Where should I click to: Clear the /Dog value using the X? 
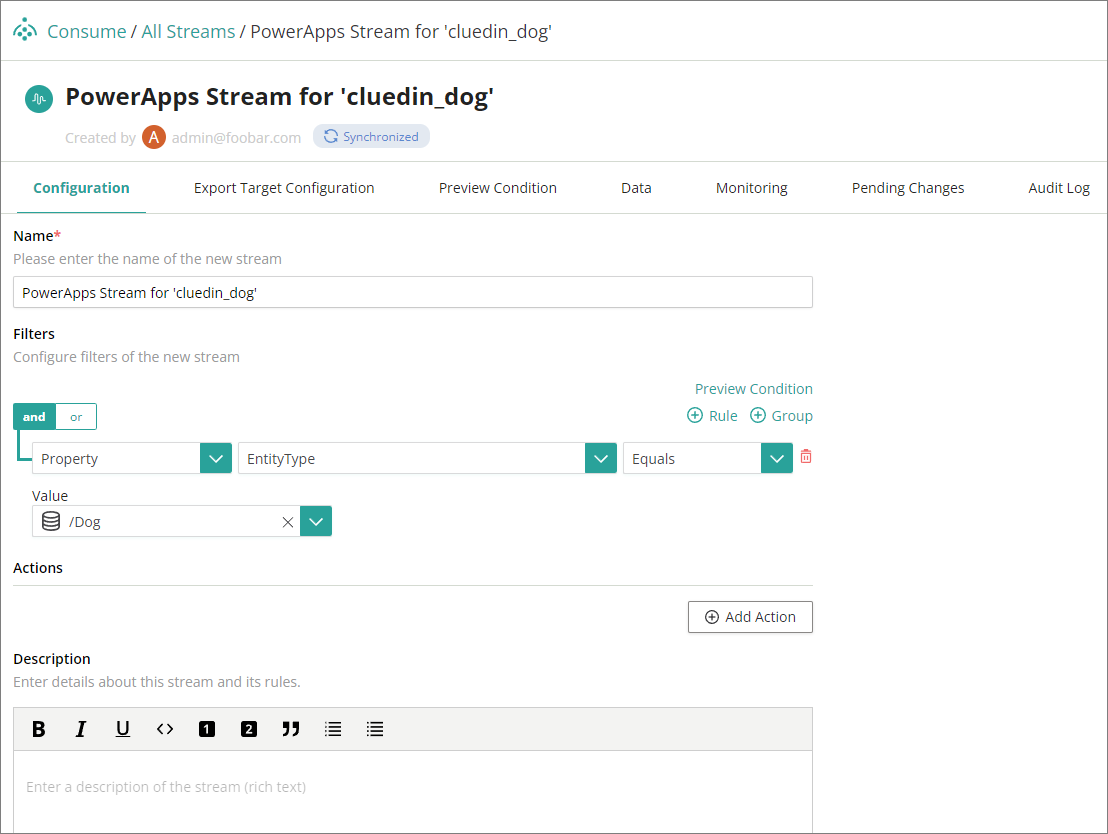click(x=288, y=521)
